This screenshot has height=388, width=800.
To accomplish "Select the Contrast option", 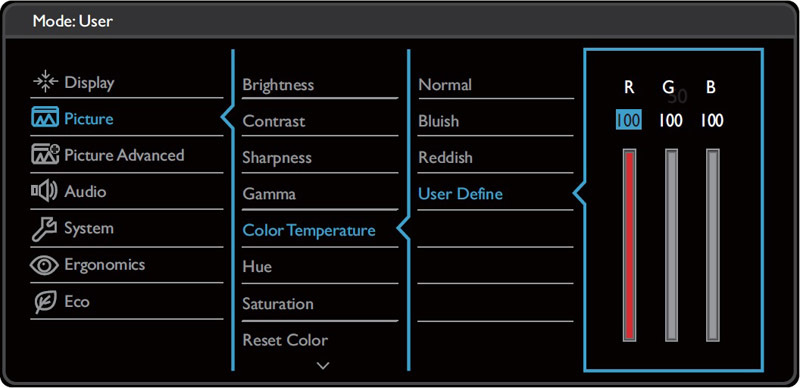I will click(273, 122).
